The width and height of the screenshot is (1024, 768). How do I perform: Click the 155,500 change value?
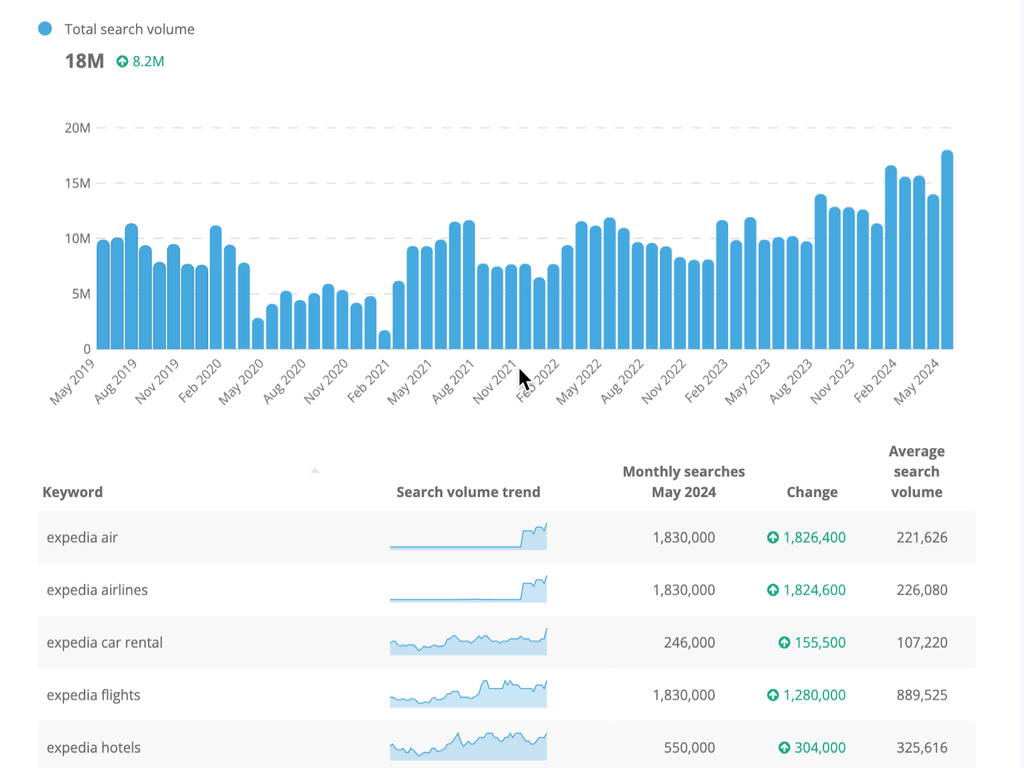[x=820, y=643]
